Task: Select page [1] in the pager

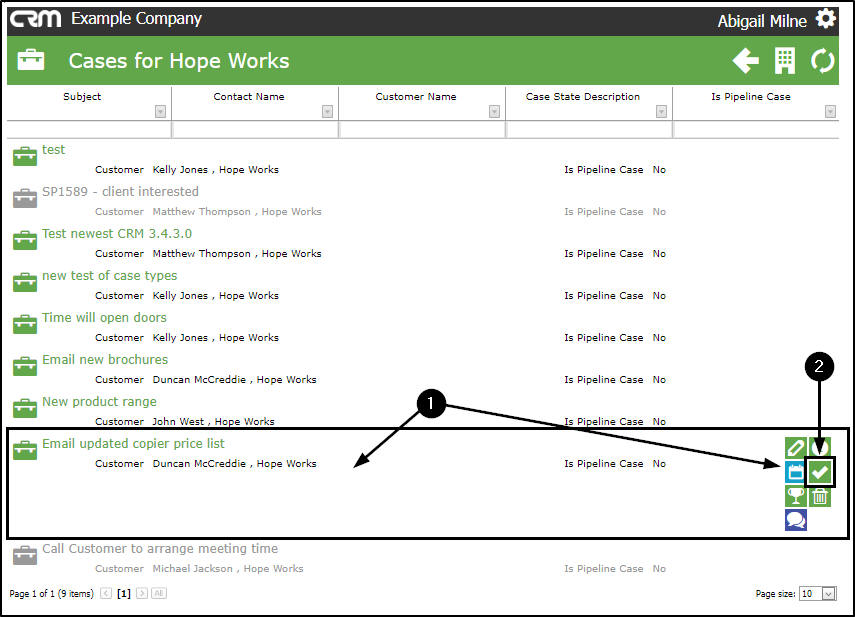Action: coord(124,593)
